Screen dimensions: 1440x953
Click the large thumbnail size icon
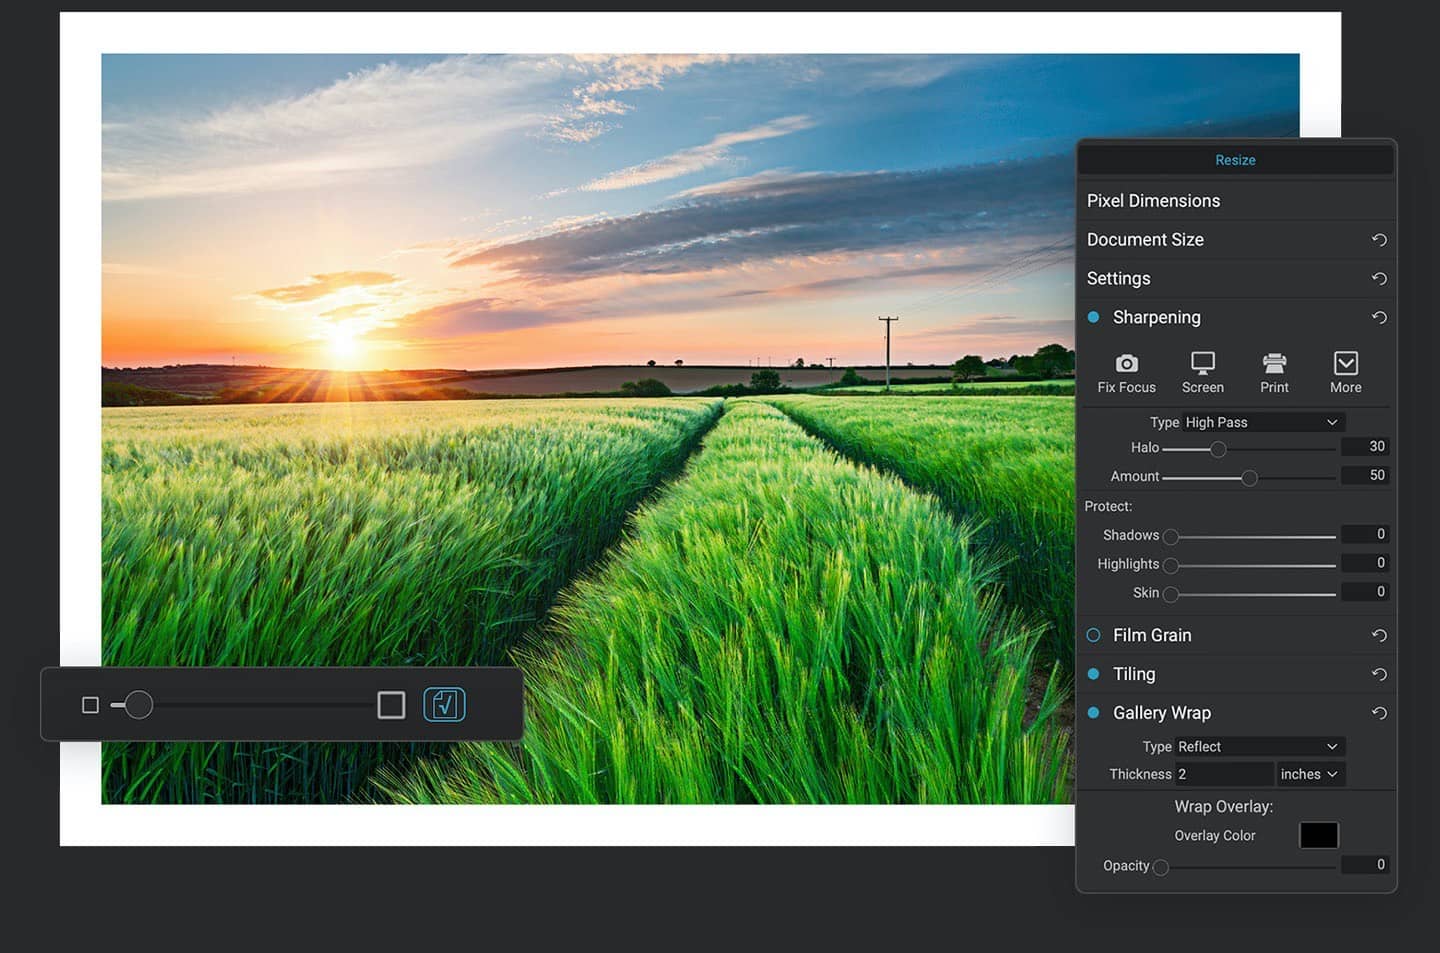[391, 705]
